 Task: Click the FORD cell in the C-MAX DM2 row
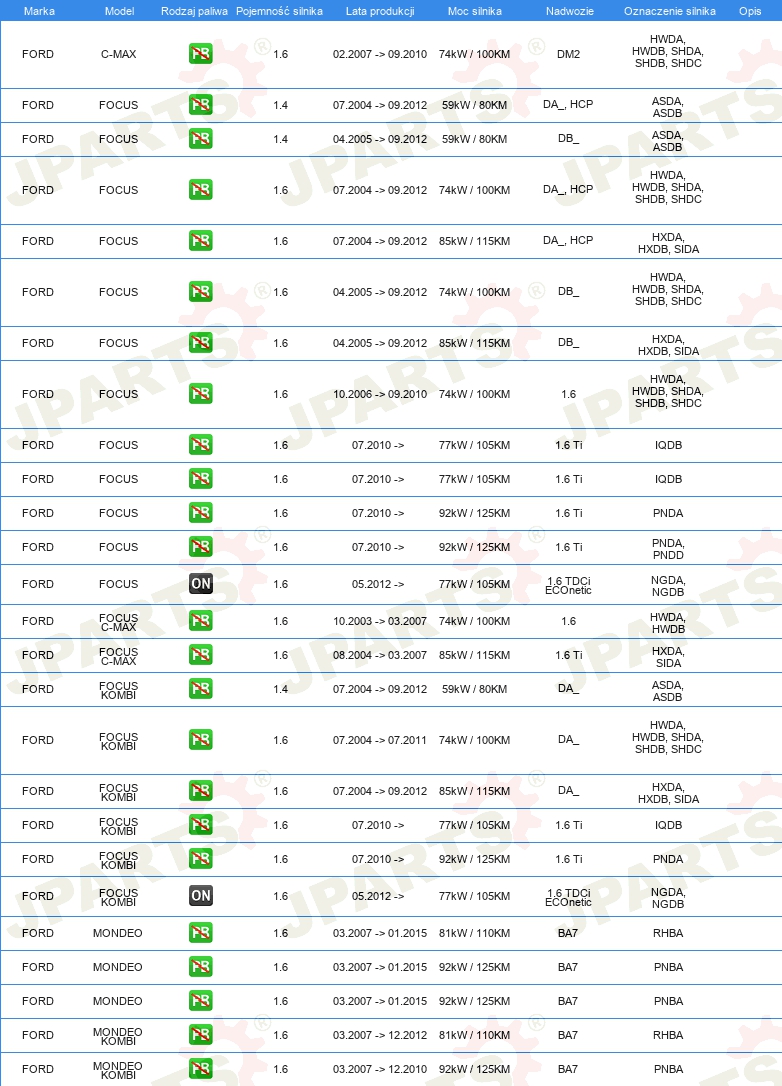pyautogui.click(x=37, y=54)
